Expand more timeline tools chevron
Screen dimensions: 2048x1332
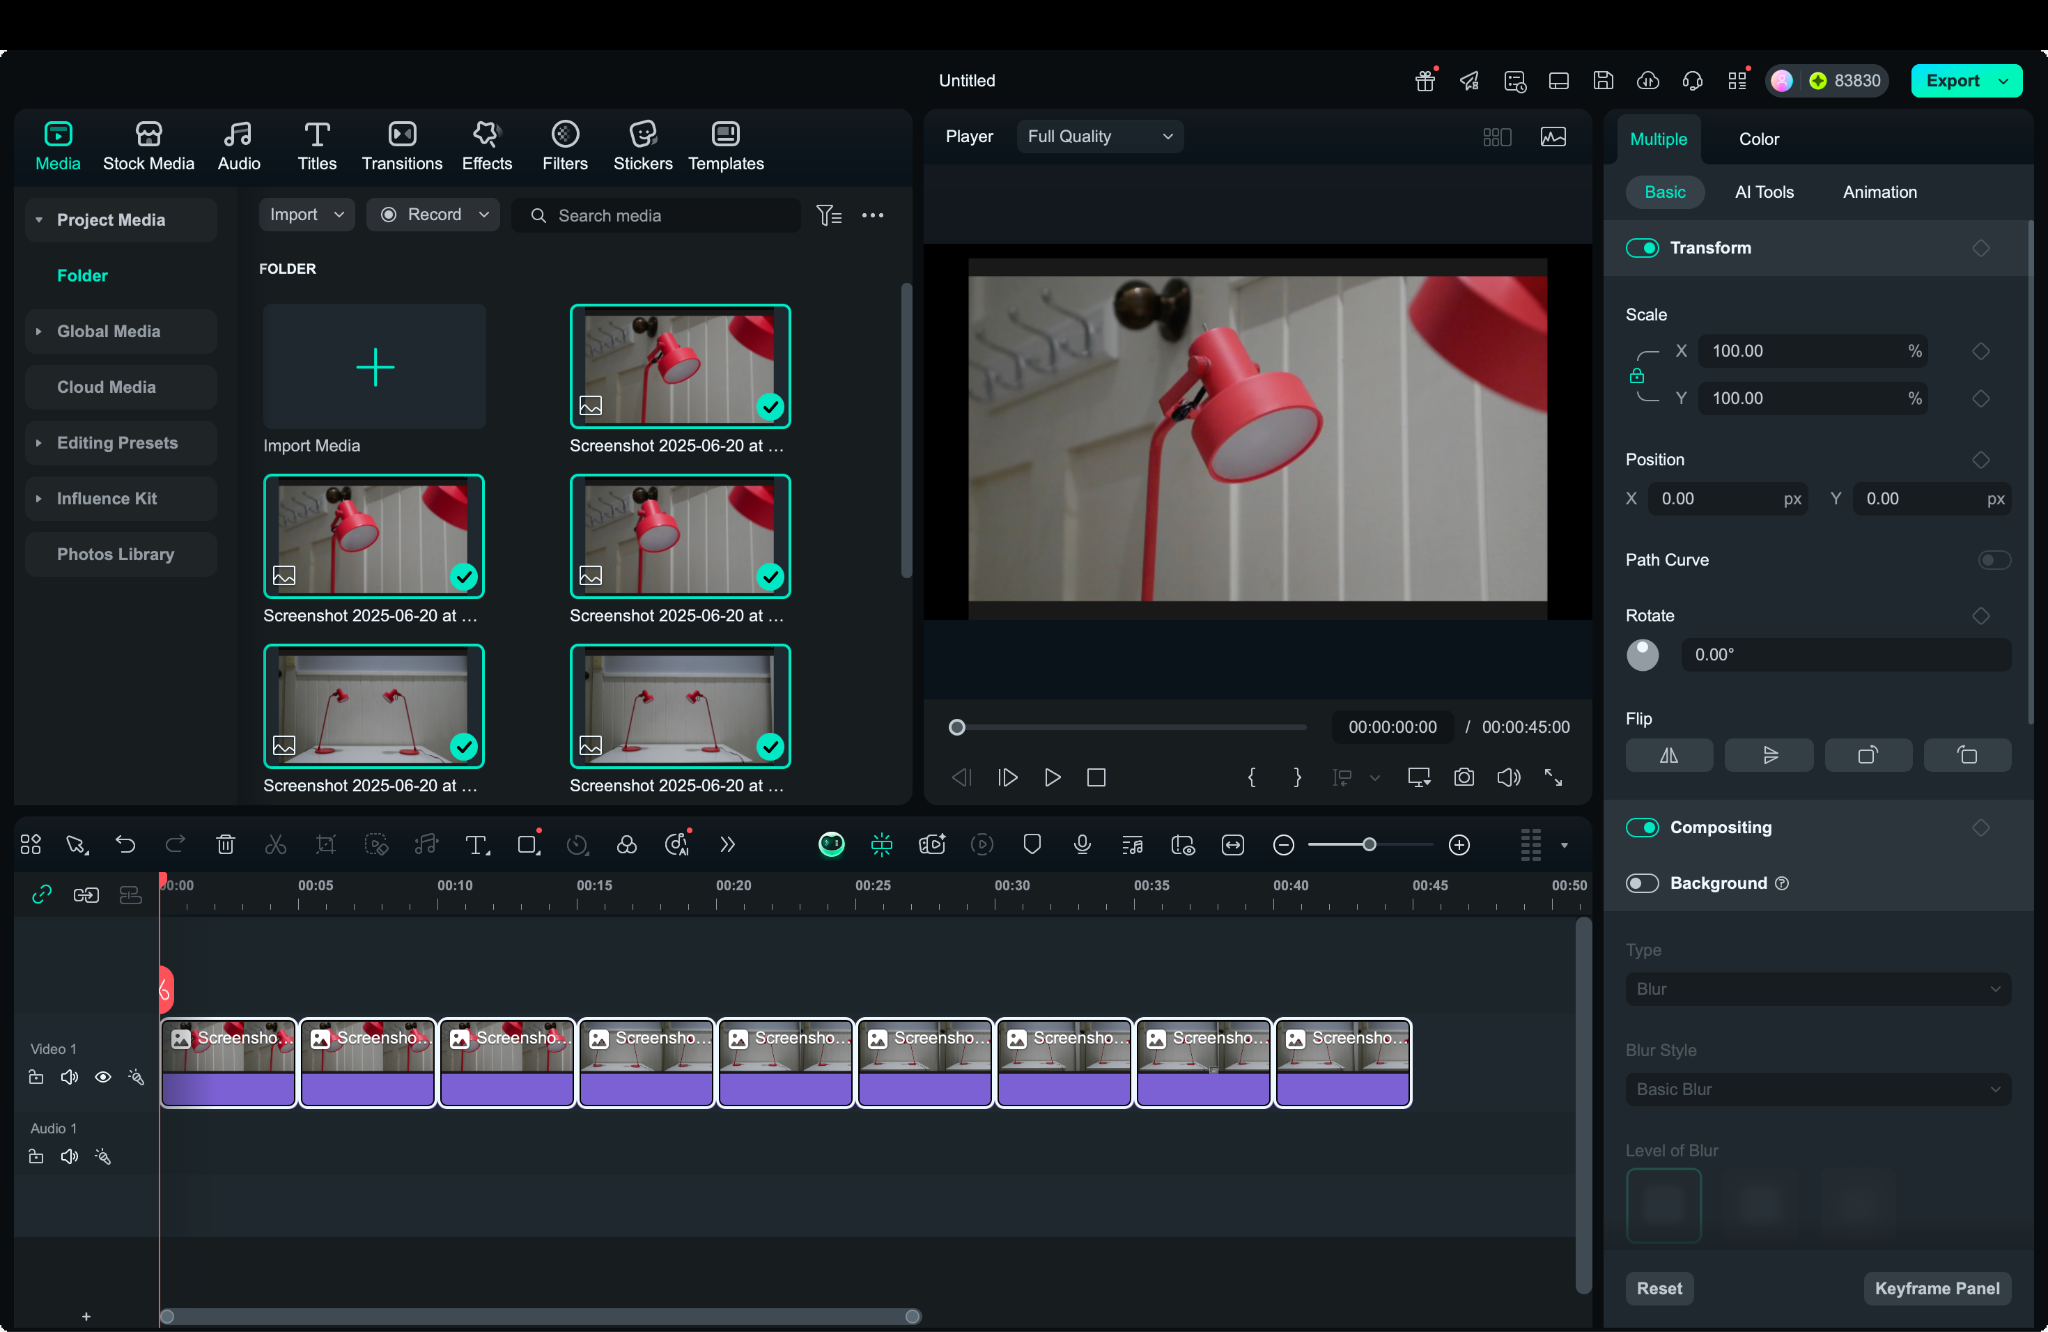728,845
